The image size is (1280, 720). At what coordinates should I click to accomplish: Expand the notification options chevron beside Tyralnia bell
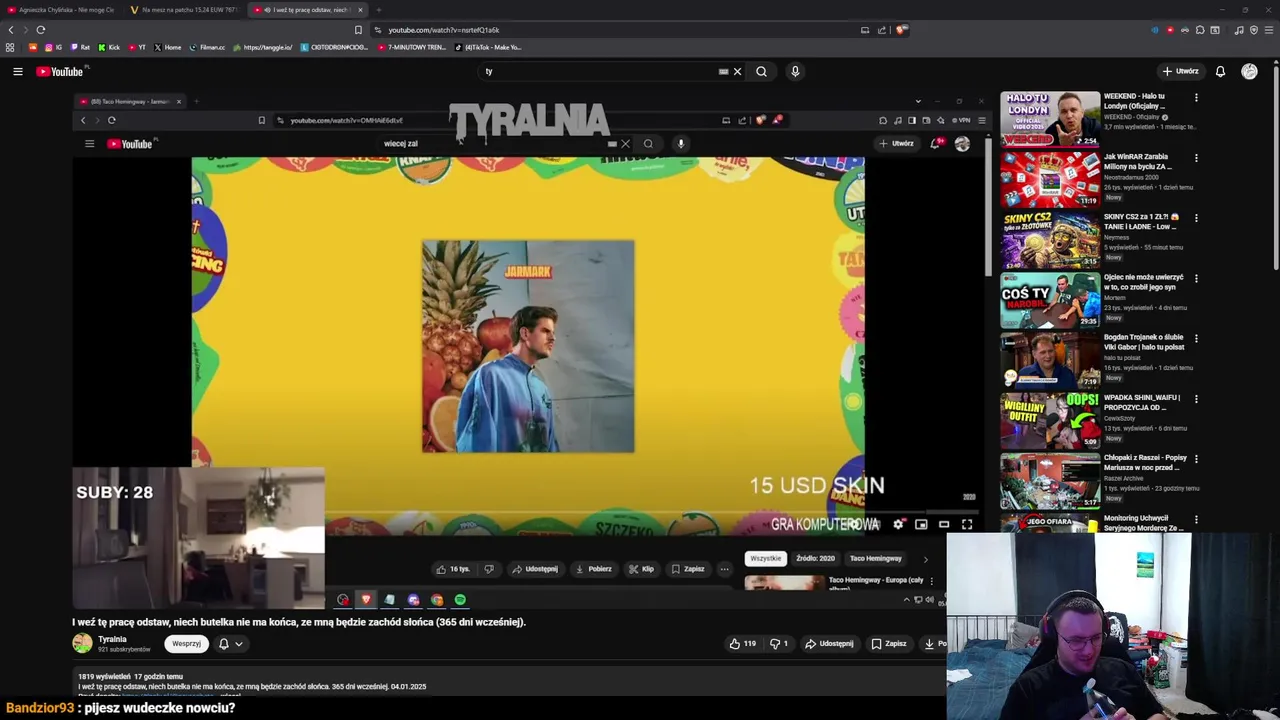(238, 644)
